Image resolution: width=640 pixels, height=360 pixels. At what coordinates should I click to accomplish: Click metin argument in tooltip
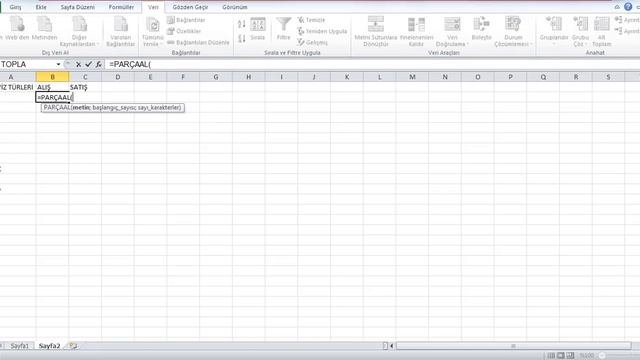click(81, 108)
